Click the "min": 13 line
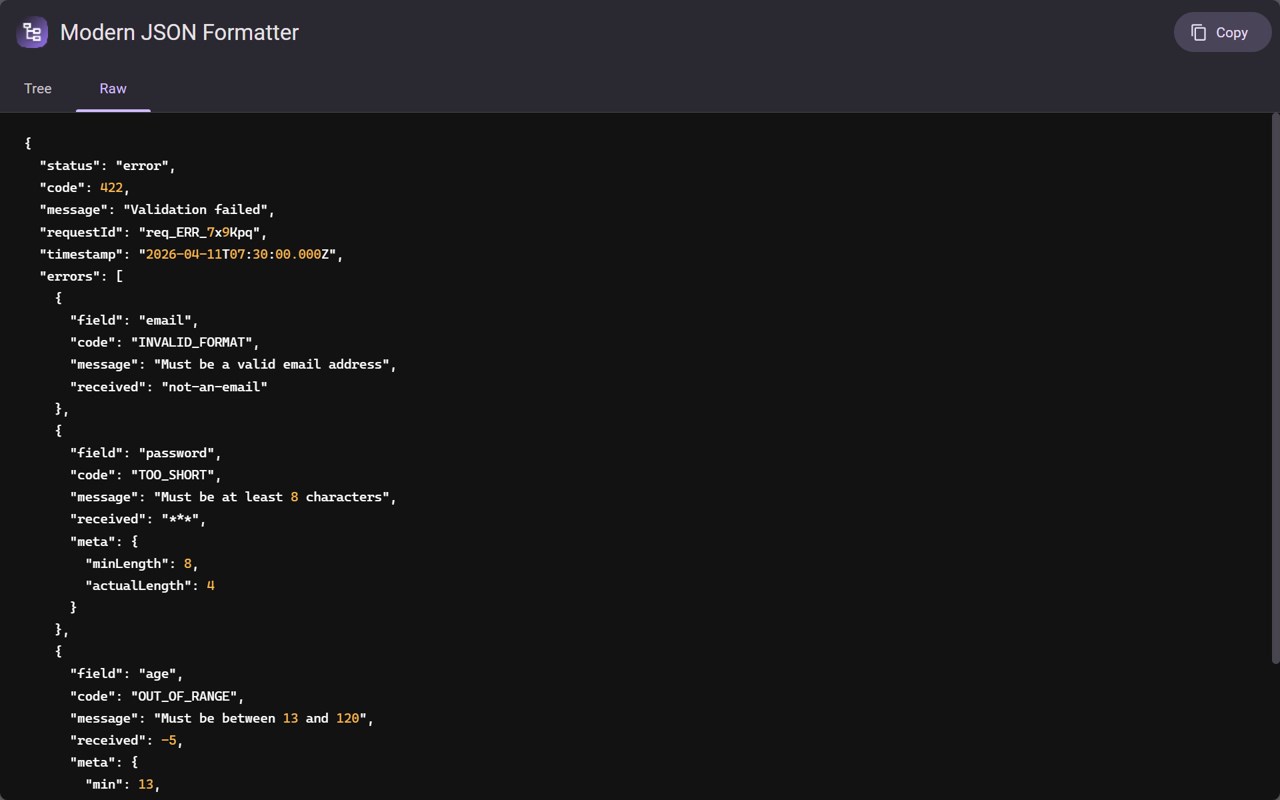The height and width of the screenshot is (800, 1280). (x=123, y=784)
